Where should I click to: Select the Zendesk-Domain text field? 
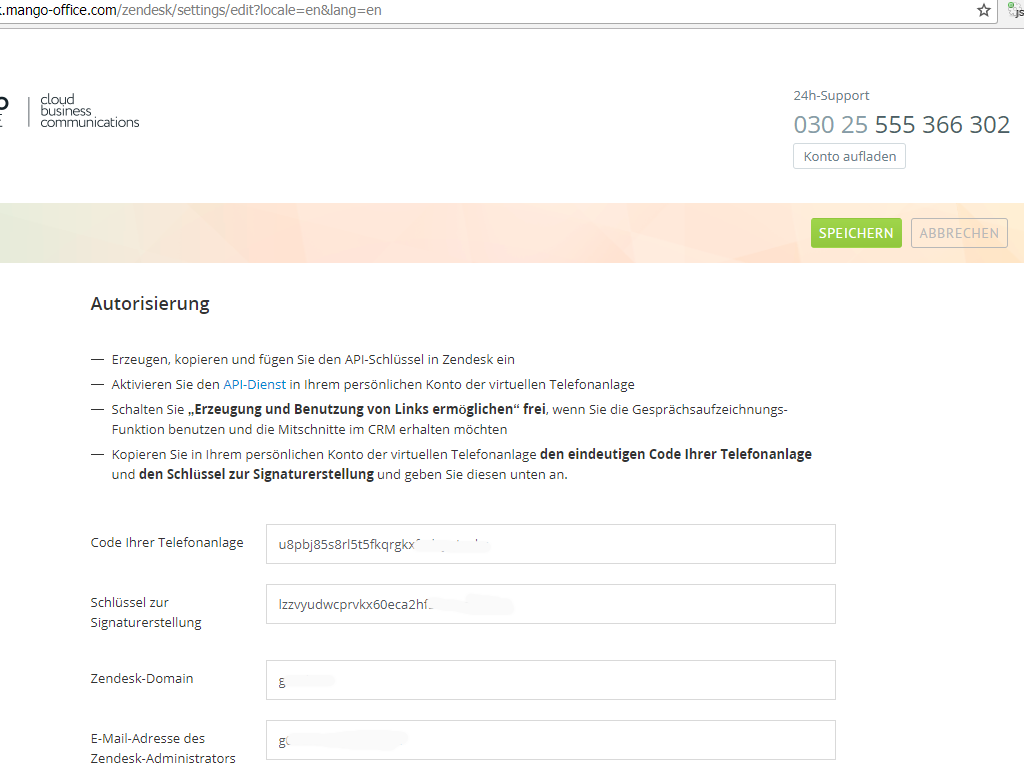click(x=550, y=680)
